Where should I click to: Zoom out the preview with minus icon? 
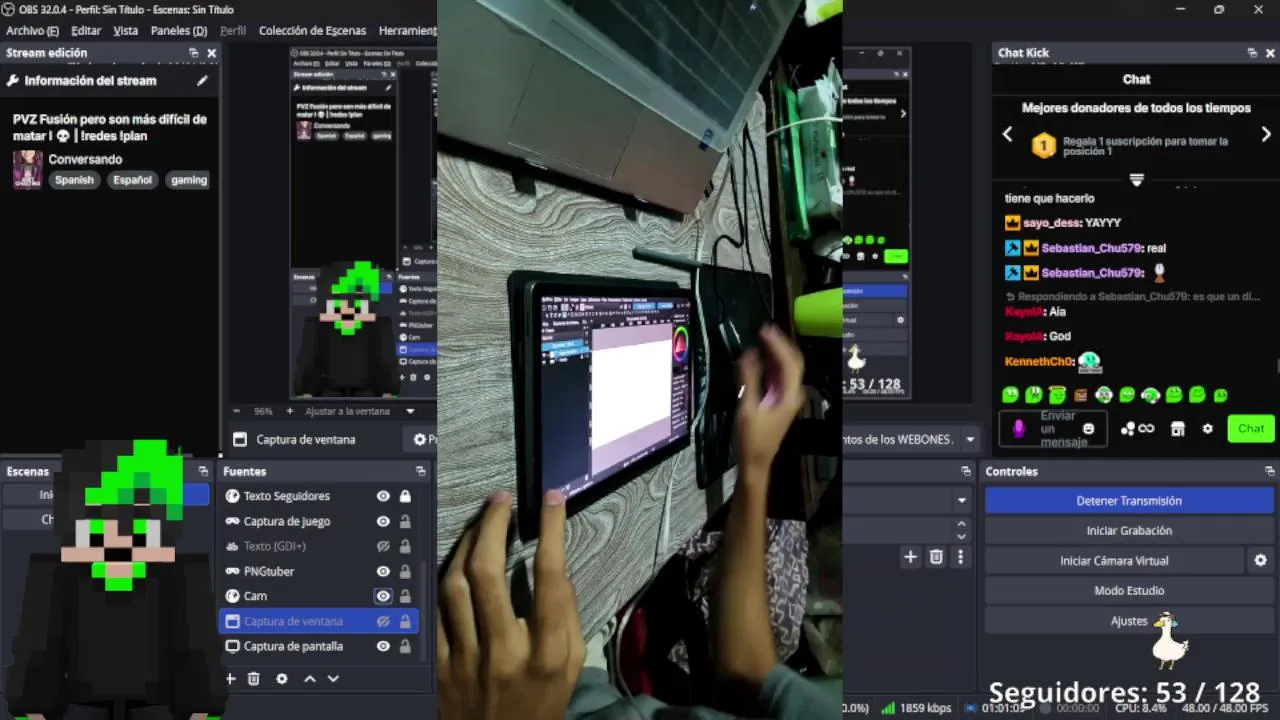click(x=237, y=411)
